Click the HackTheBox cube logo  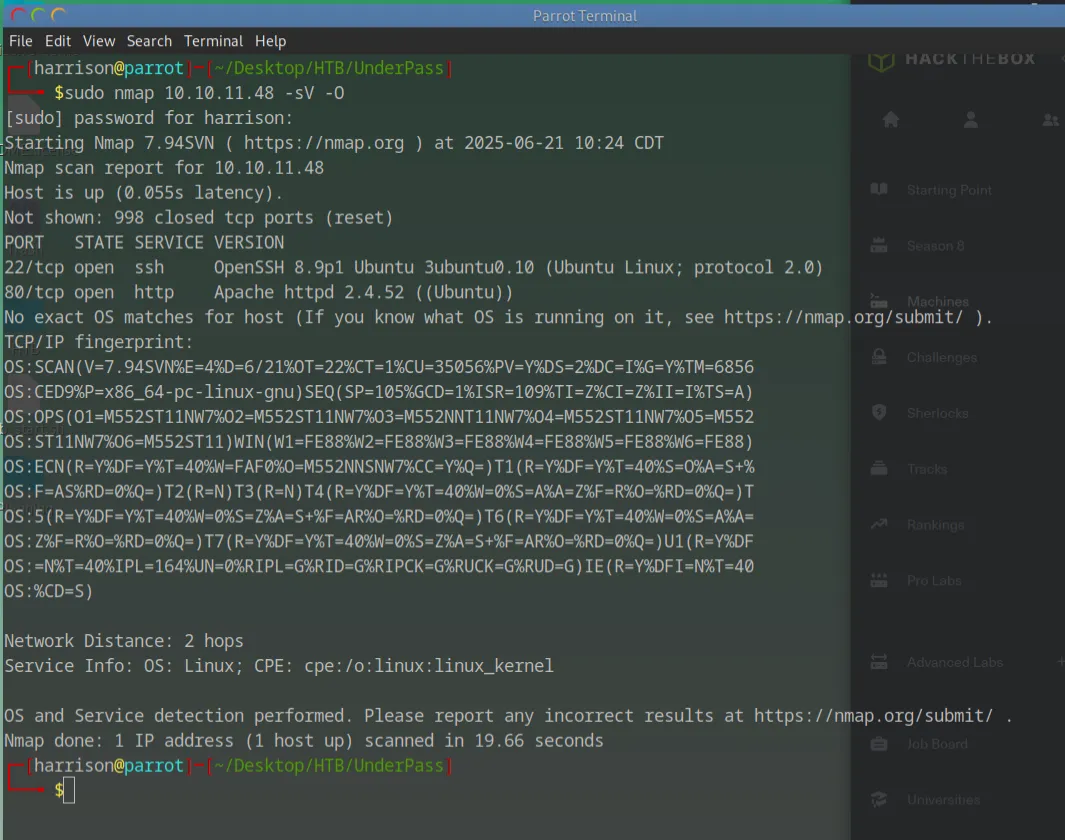880,60
